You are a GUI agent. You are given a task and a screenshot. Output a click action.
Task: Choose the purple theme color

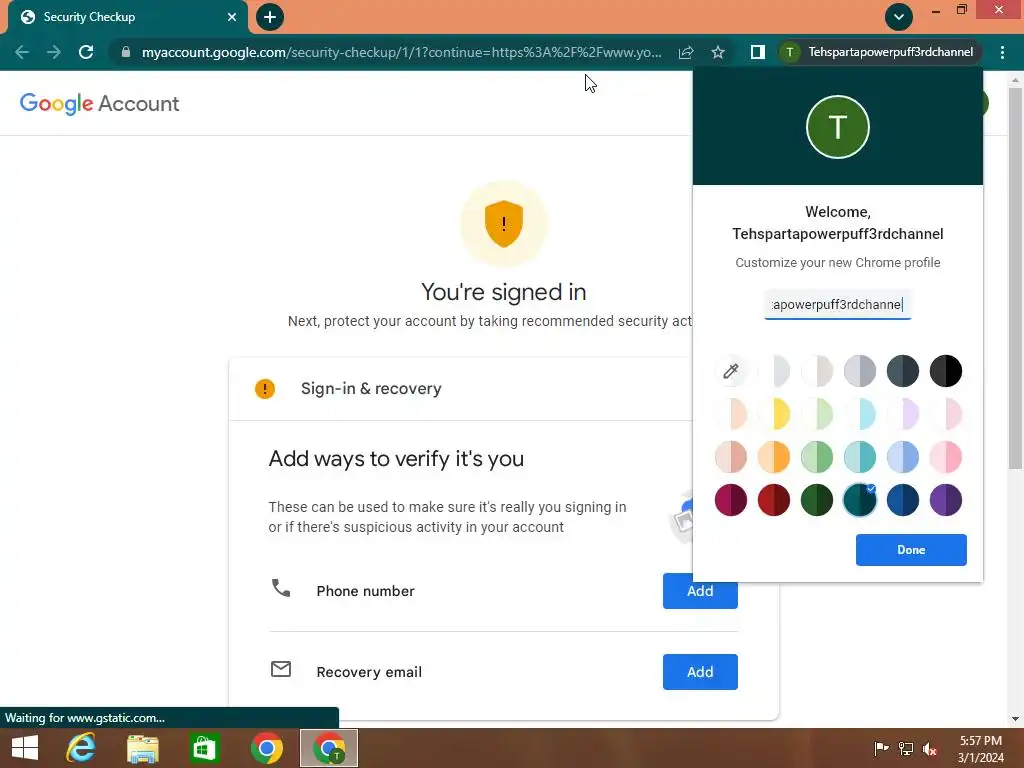(946, 500)
